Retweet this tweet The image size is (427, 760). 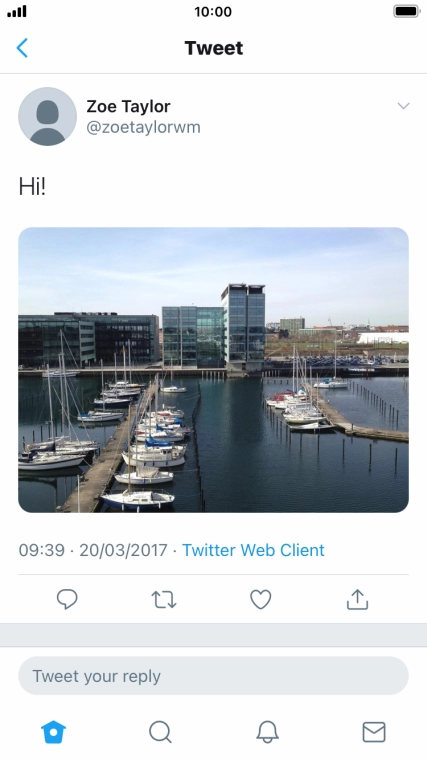(164, 600)
